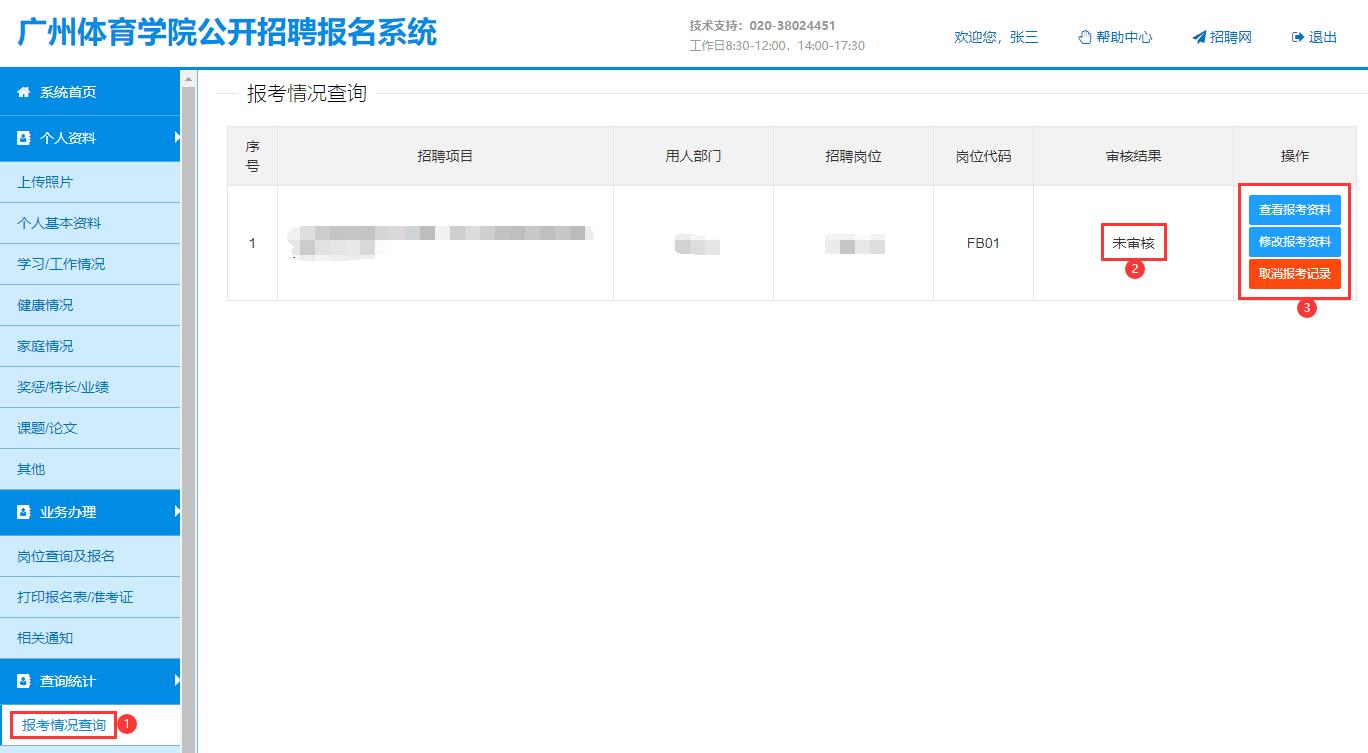This screenshot has width=1368, height=753.
Task: Open 学习/工作情况 in the sidebar
Action: coord(61,264)
